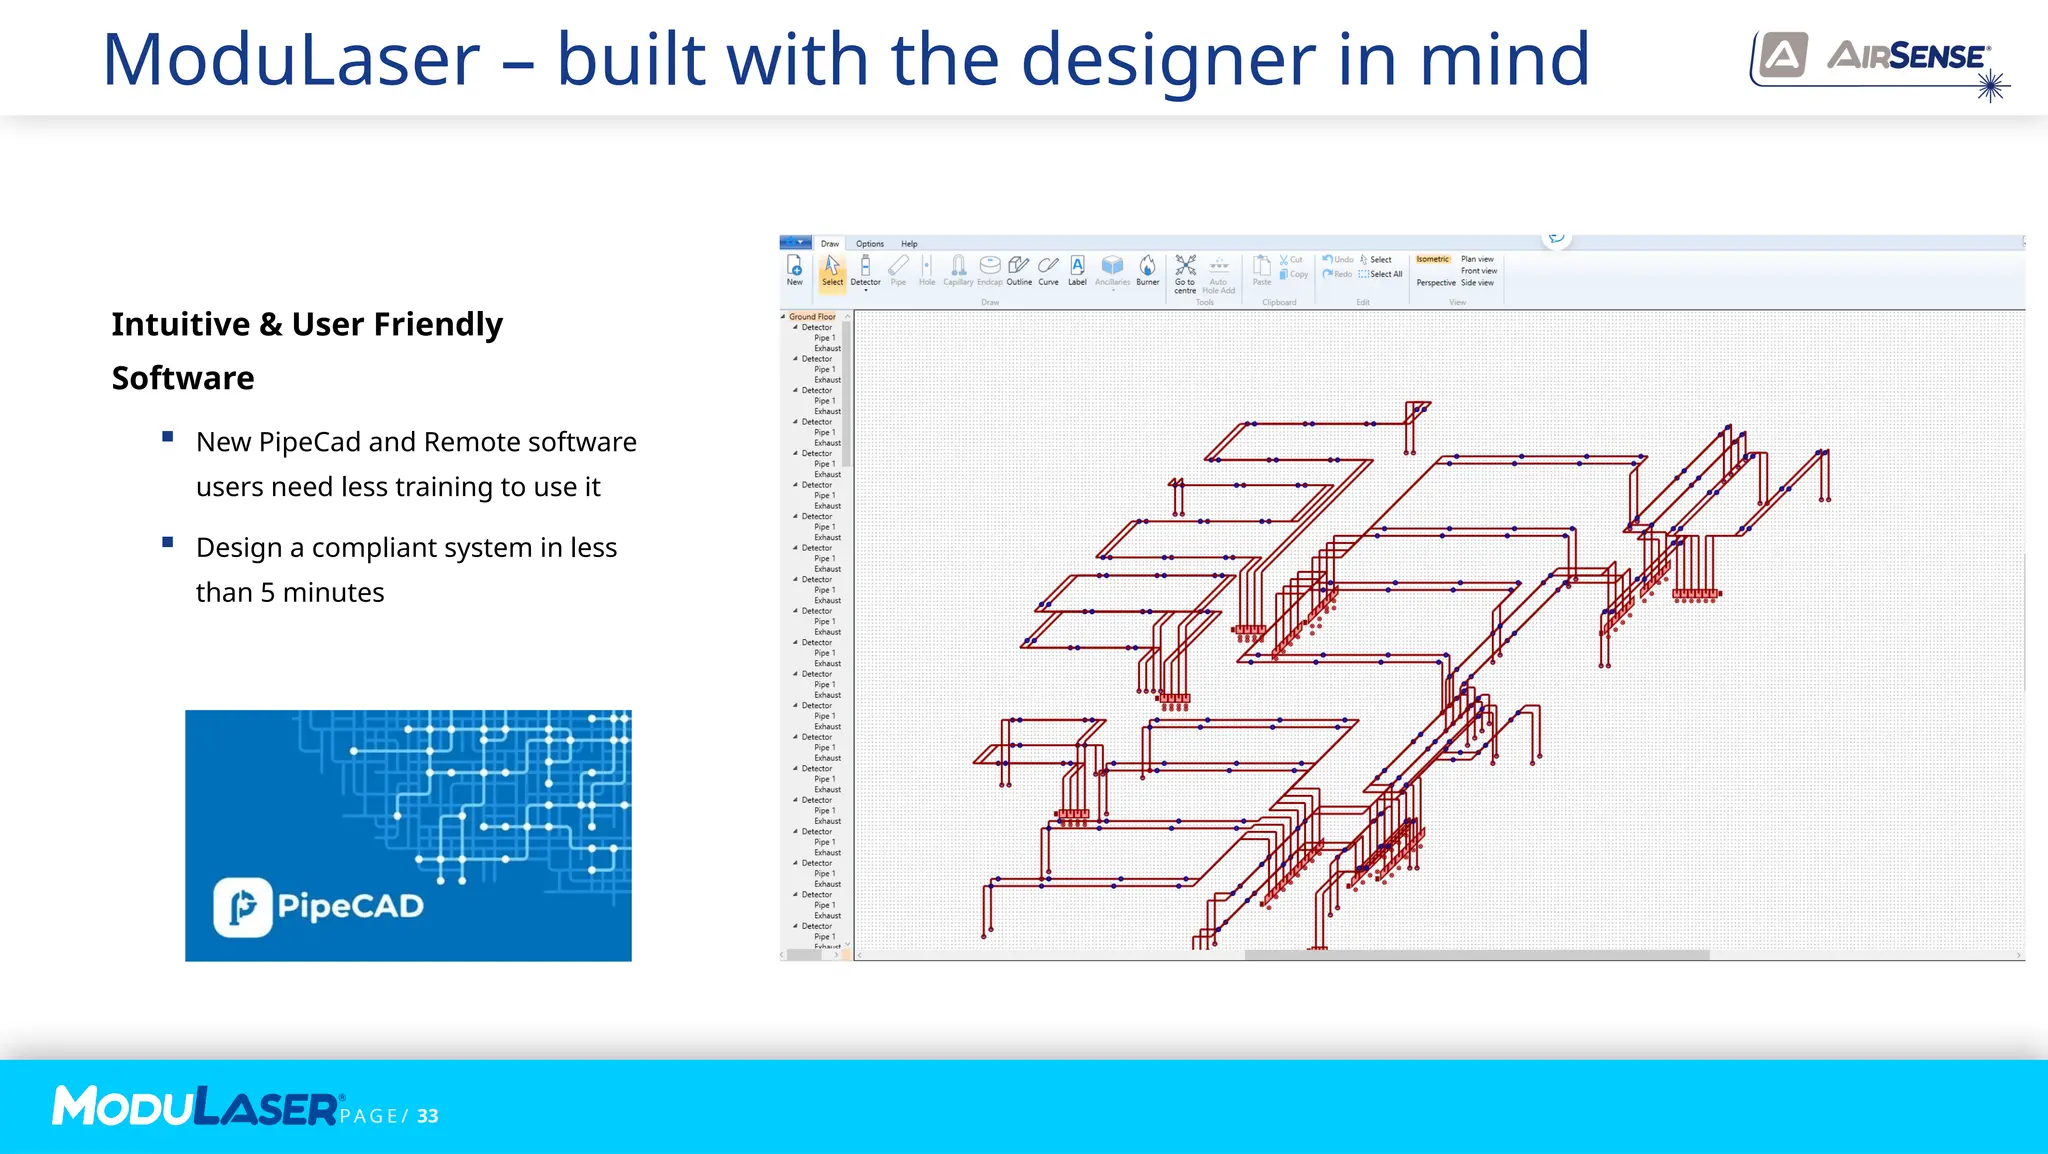Redo the last undone action
Screen dimensions: 2048x1154
pyautogui.click(x=1337, y=274)
